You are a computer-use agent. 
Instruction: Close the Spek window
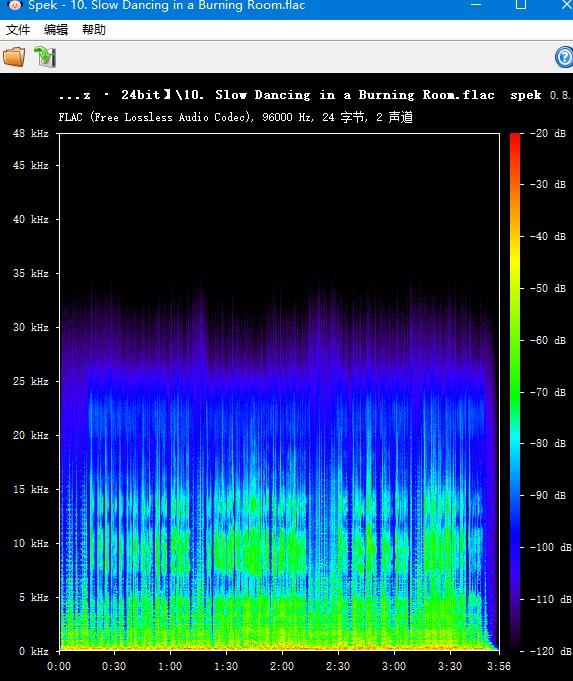566,5
